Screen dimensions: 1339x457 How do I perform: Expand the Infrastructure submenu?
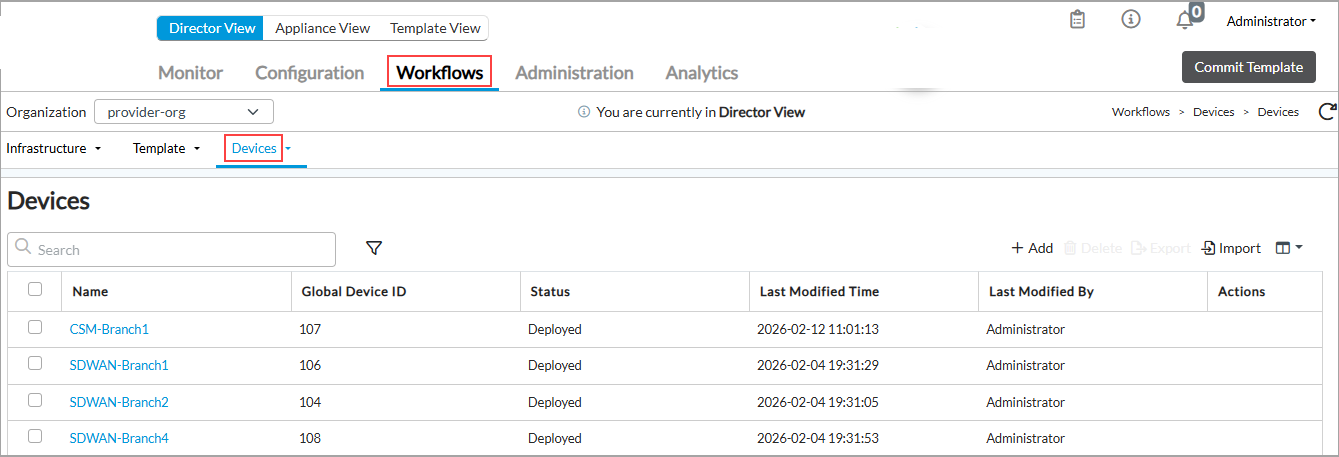(x=54, y=148)
